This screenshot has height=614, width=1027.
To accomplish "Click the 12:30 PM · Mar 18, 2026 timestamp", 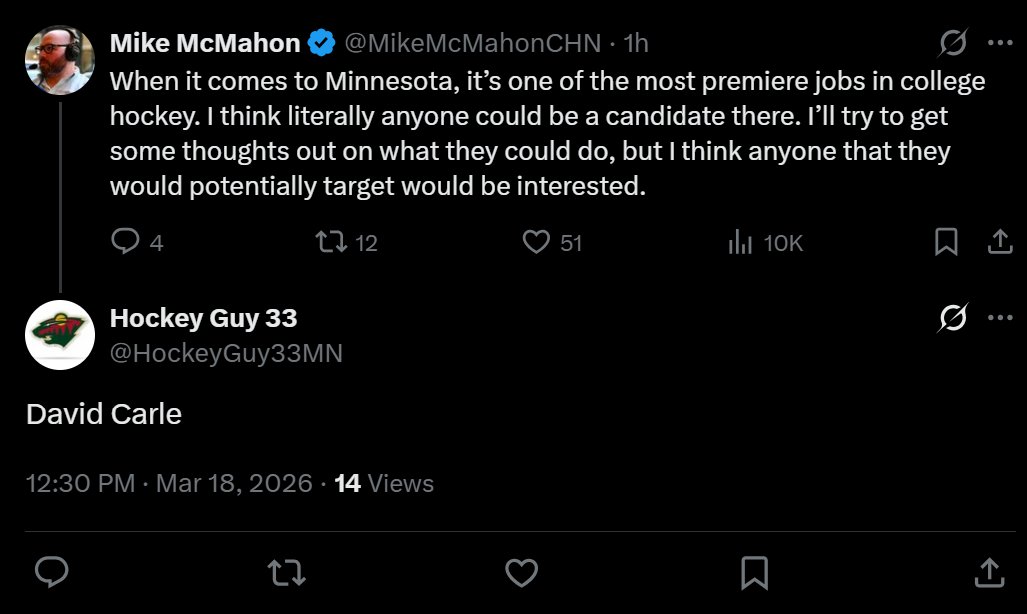I will (x=169, y=484).
